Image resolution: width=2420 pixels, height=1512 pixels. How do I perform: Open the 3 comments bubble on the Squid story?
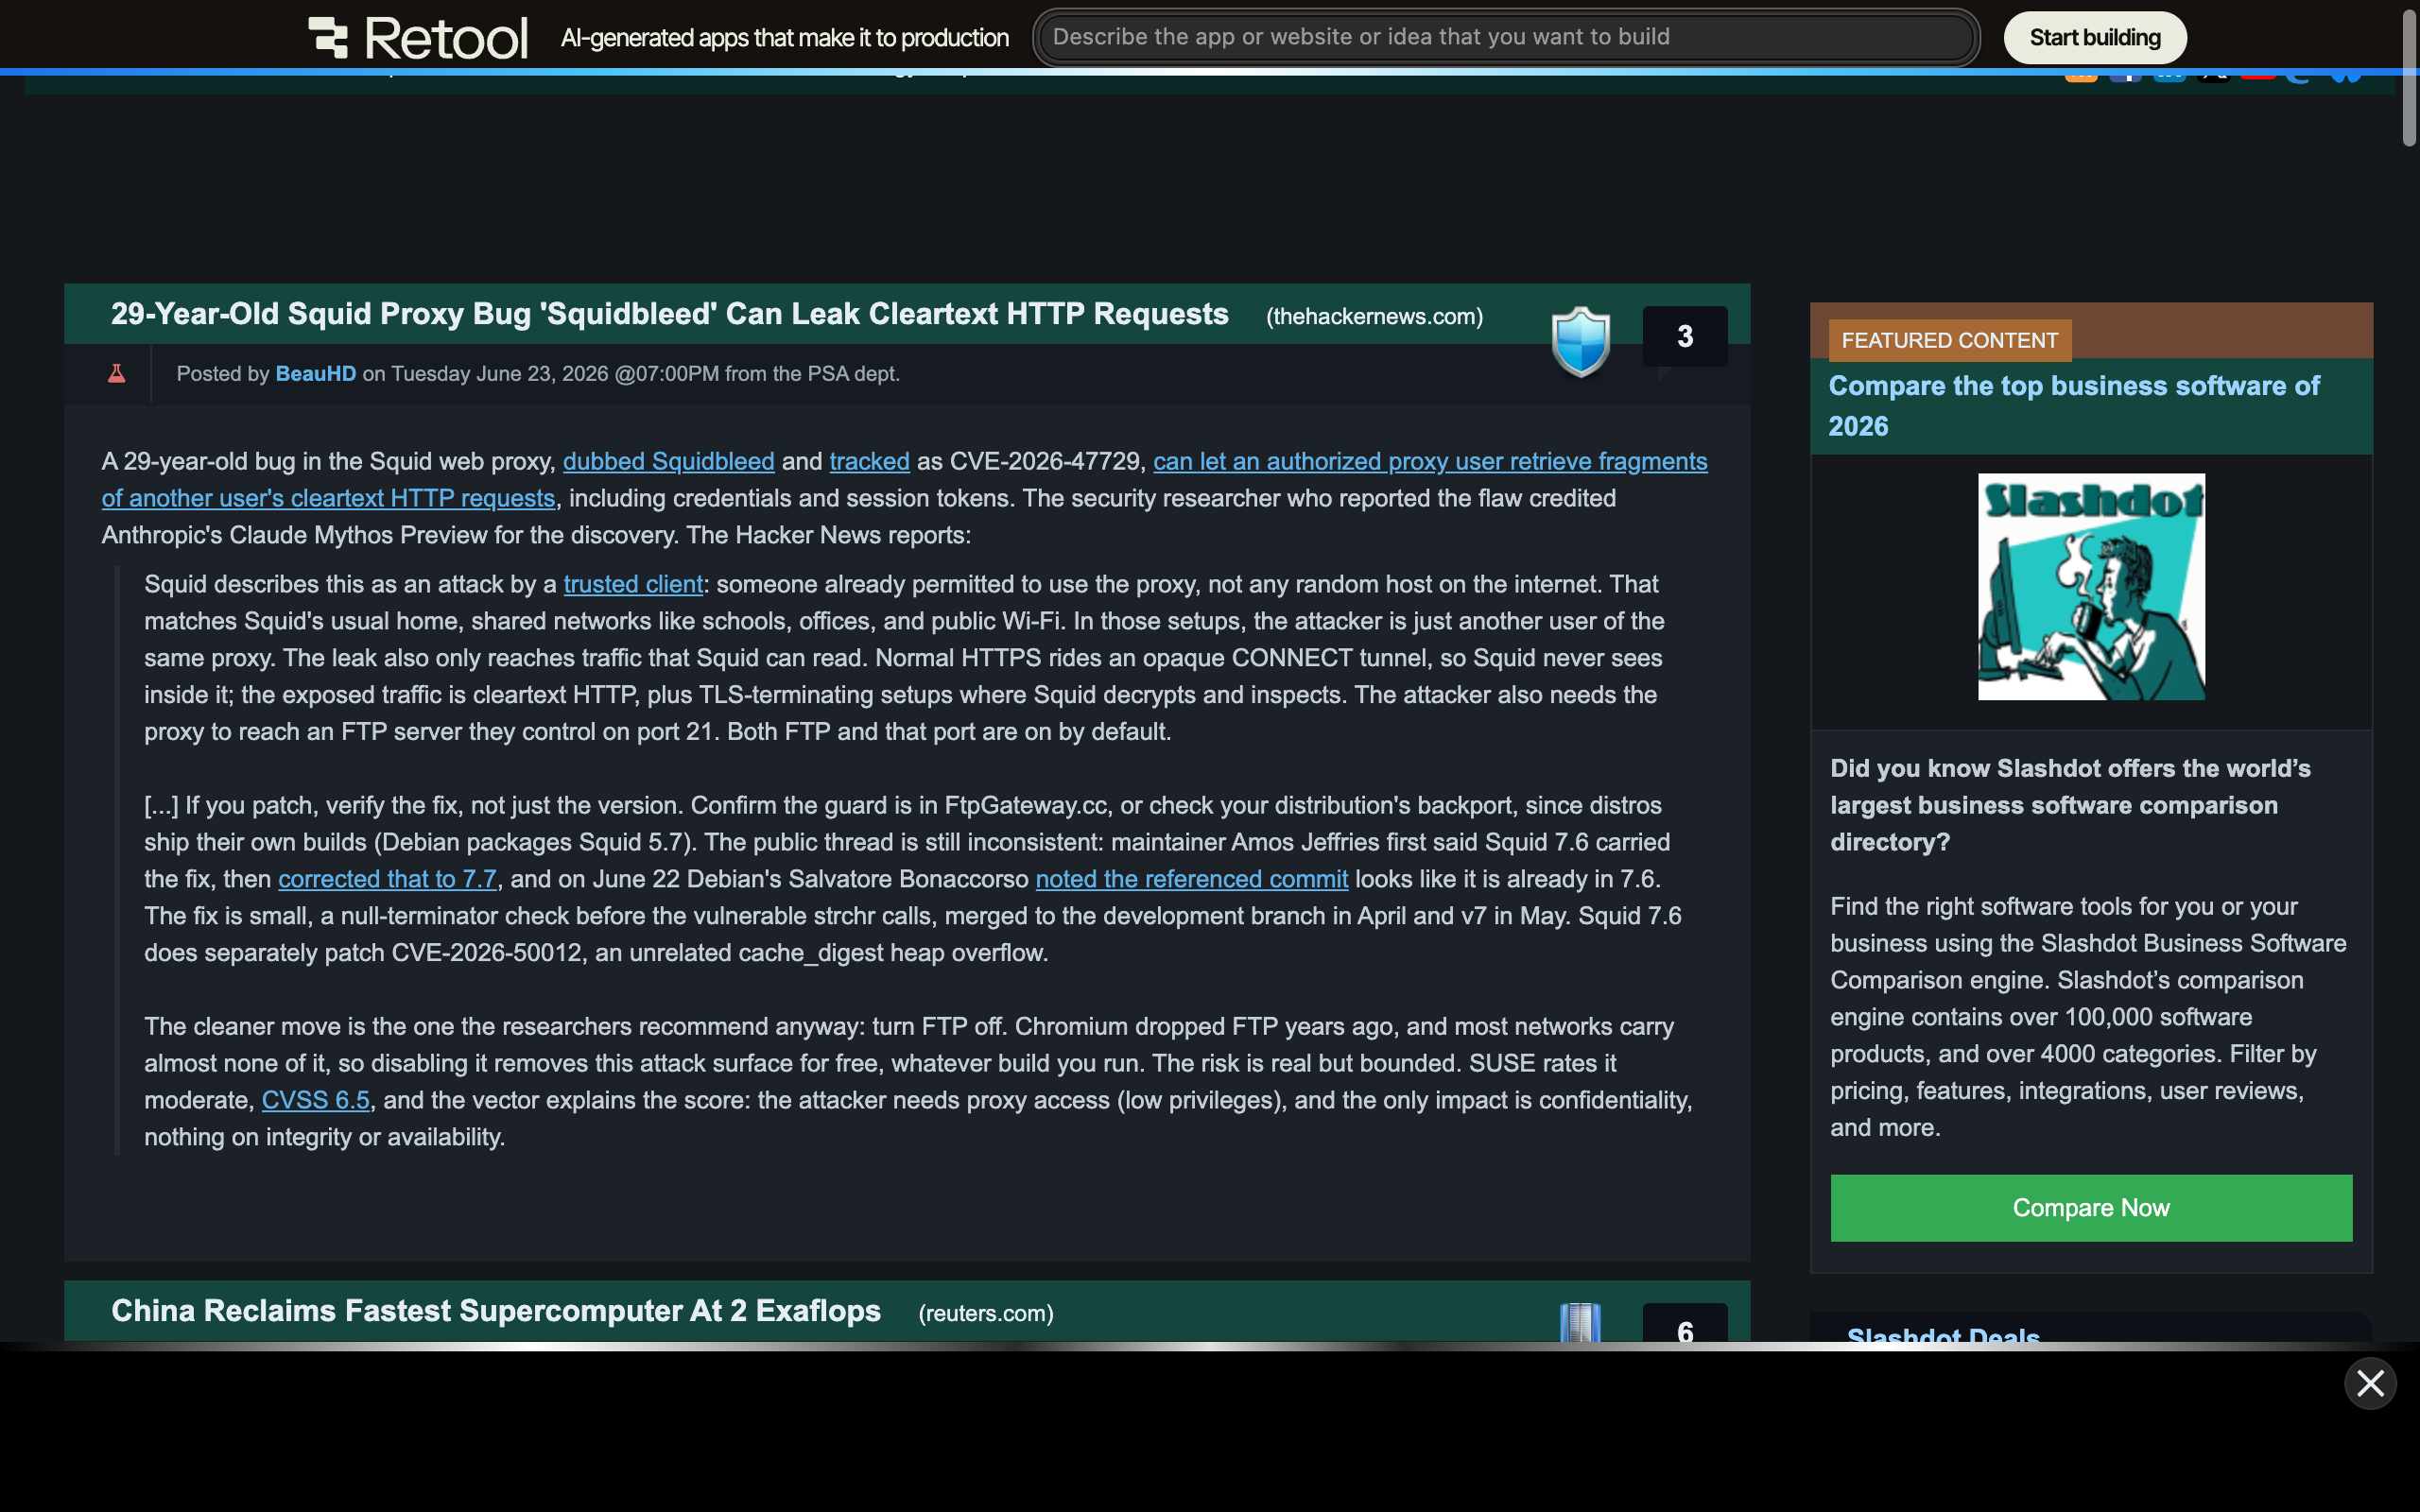tap(1684, 337)
